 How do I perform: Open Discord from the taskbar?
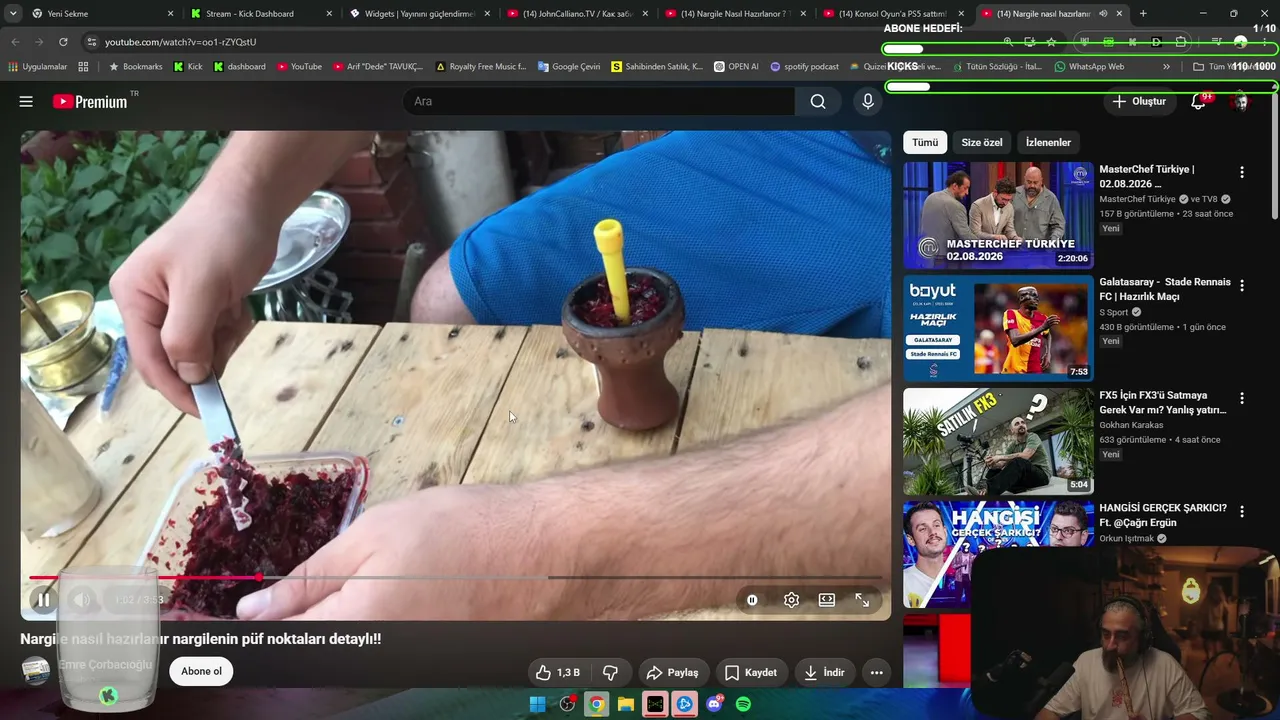tap(714, 704)
